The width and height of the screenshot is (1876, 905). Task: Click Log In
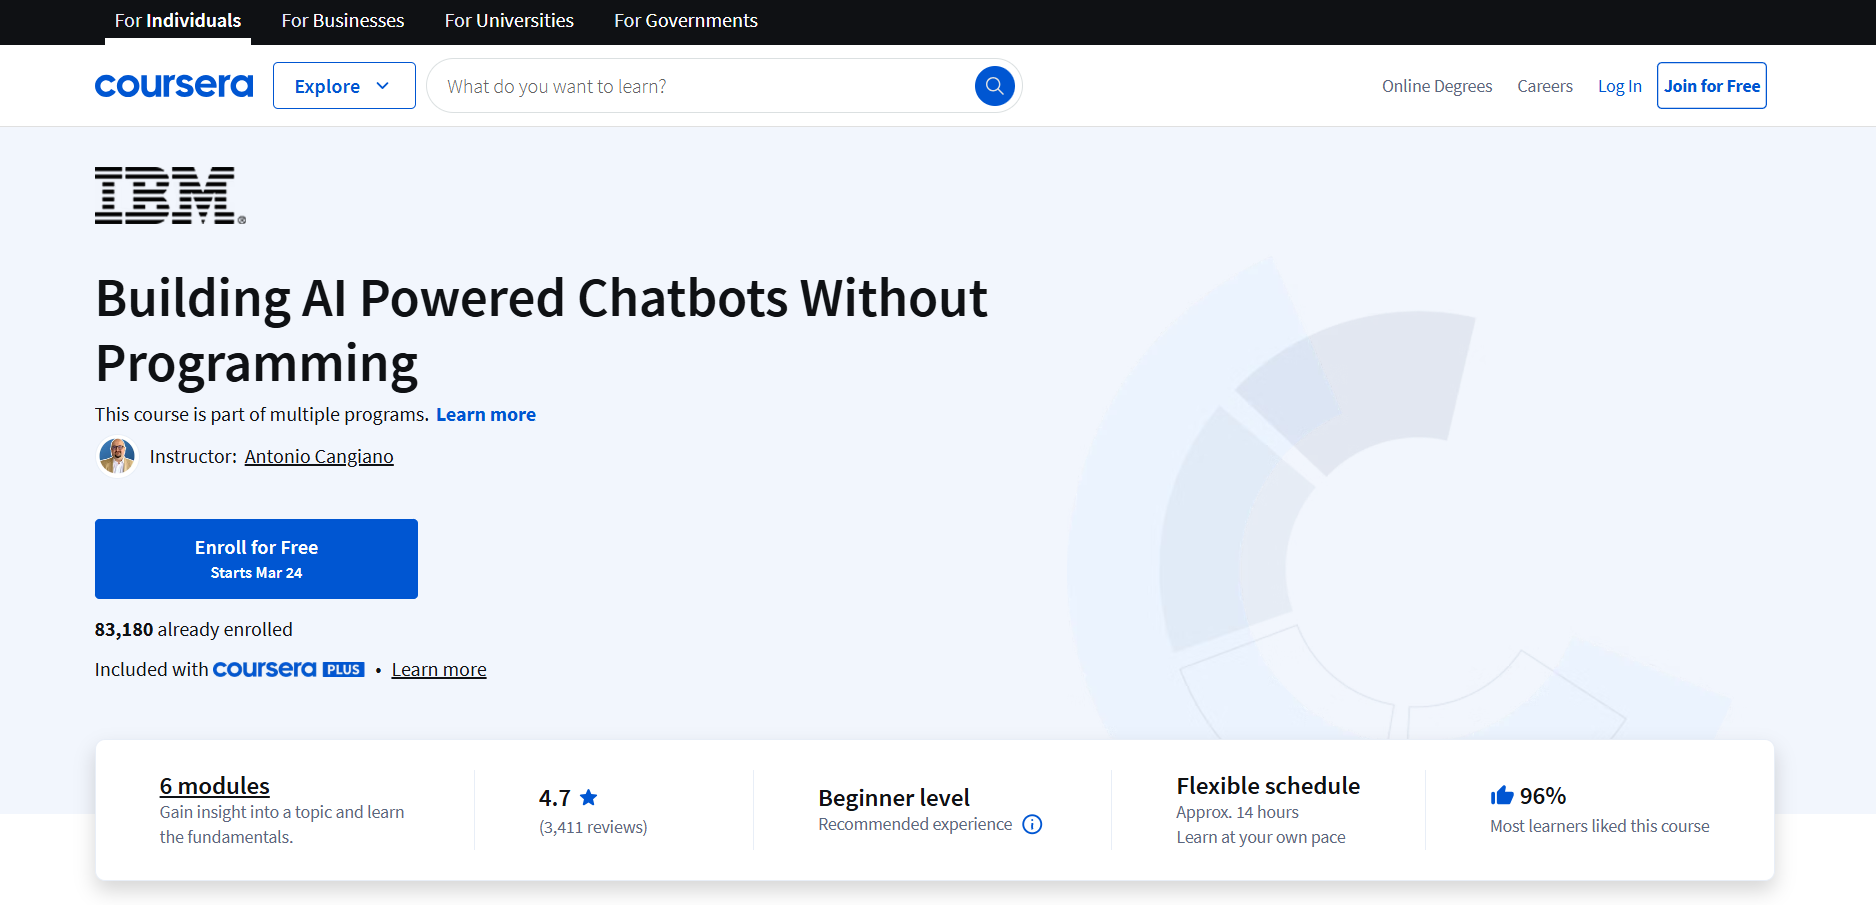point(1620,86)
